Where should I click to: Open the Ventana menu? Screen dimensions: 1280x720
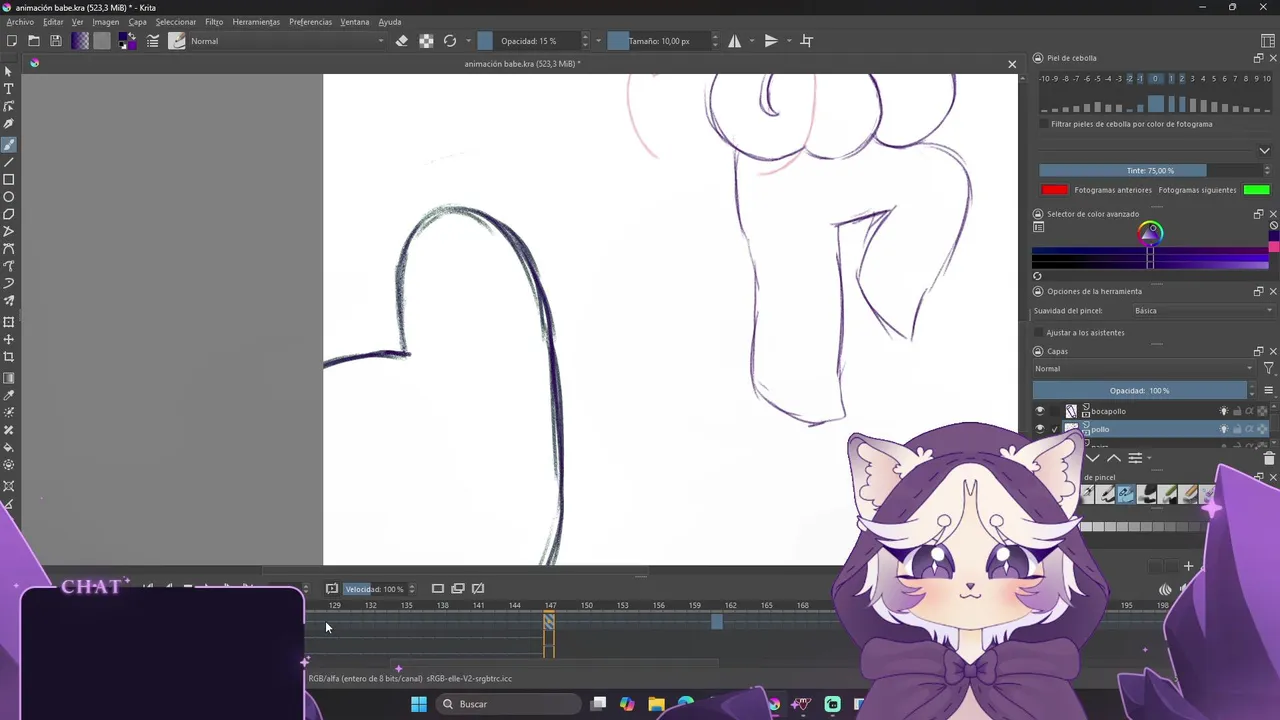pos(354,22)
